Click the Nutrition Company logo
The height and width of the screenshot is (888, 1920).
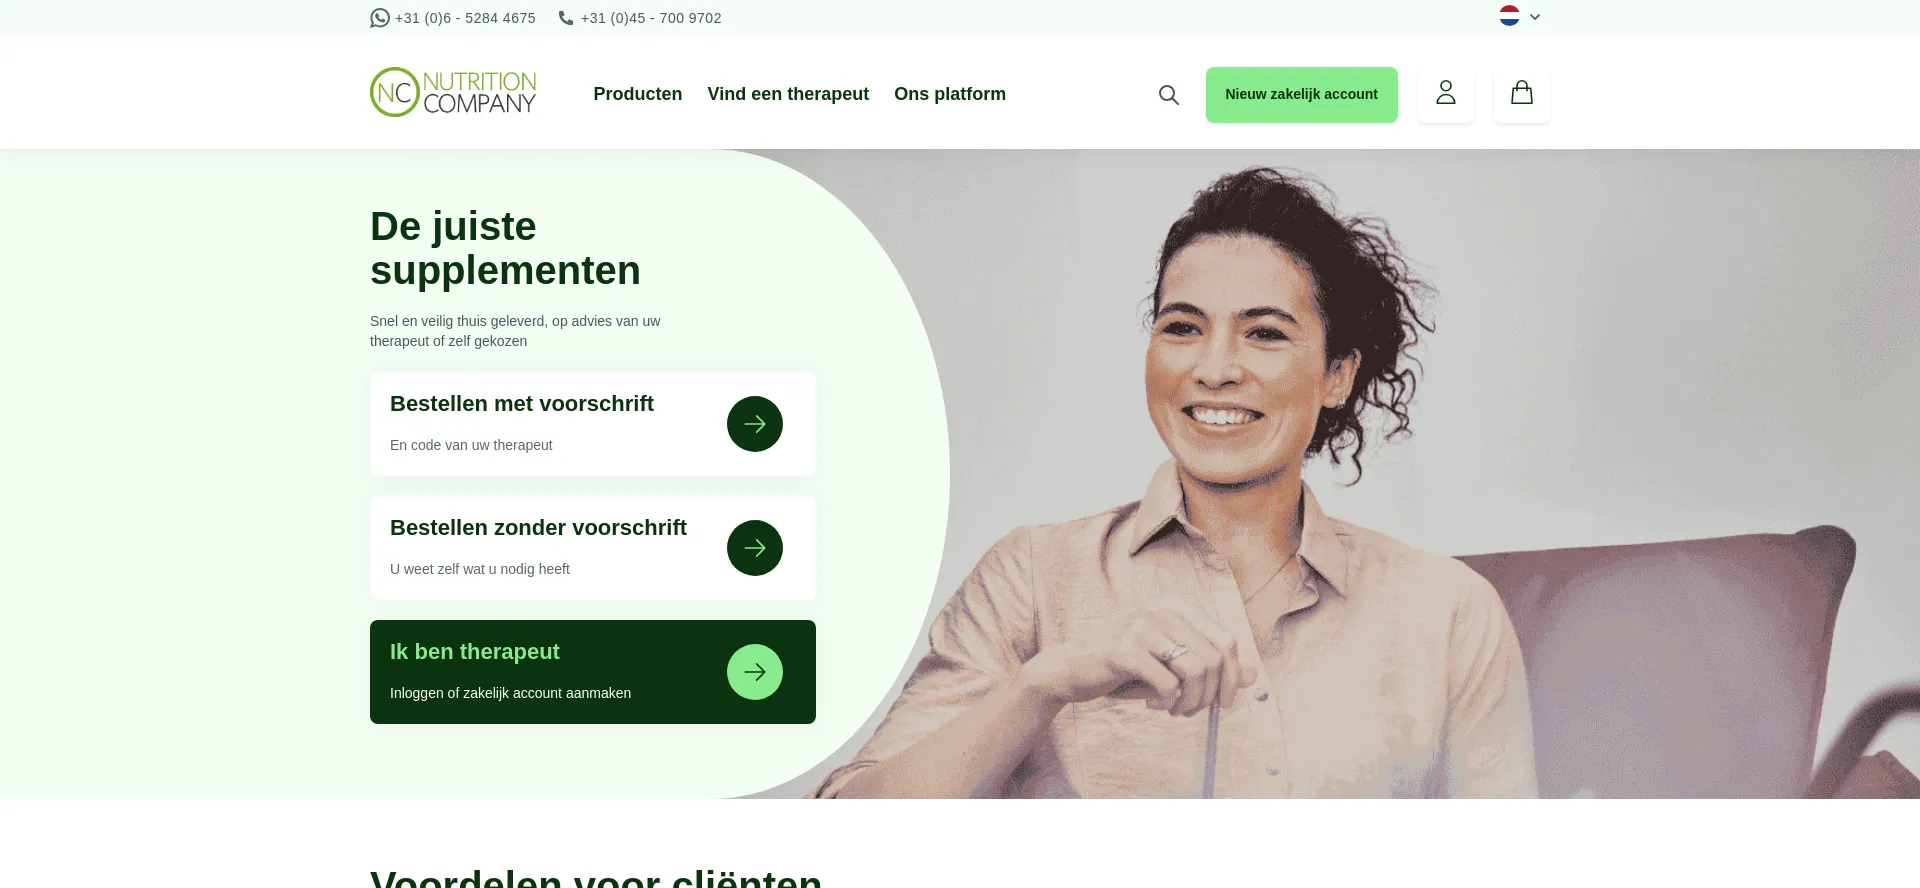[x=453, y=93]
